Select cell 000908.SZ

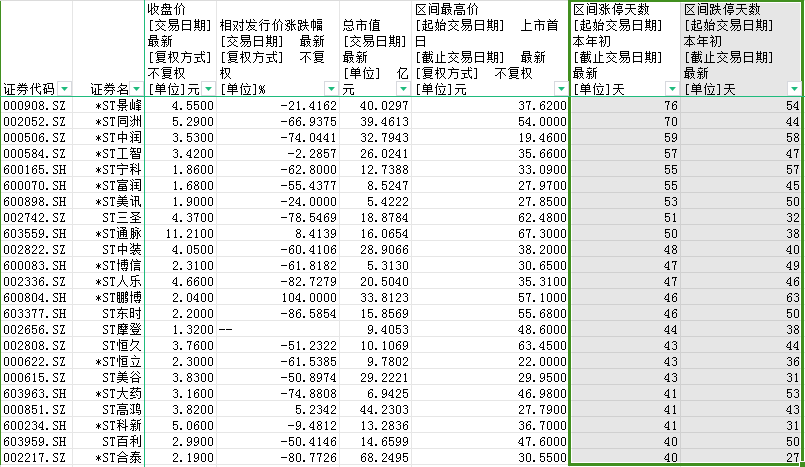(x=36, y=106)
